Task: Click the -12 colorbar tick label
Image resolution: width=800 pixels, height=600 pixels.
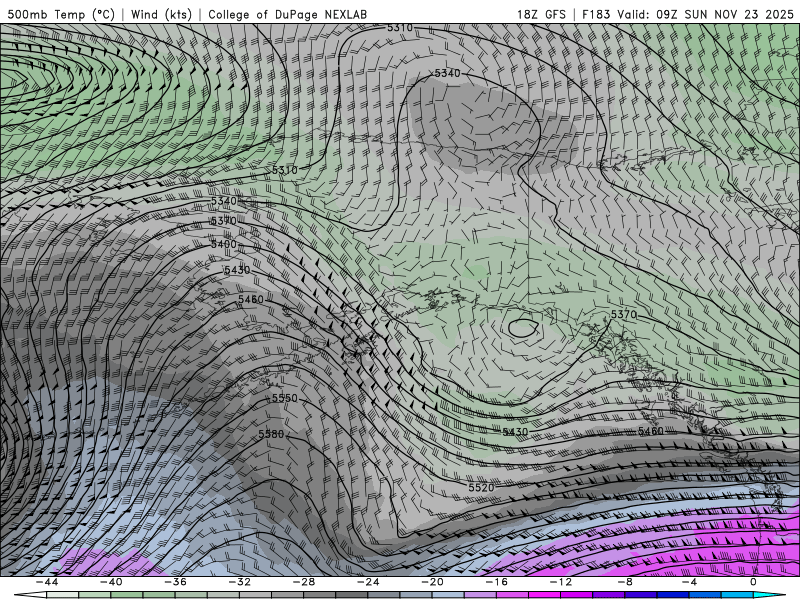Action: click(x=561, y=582)
